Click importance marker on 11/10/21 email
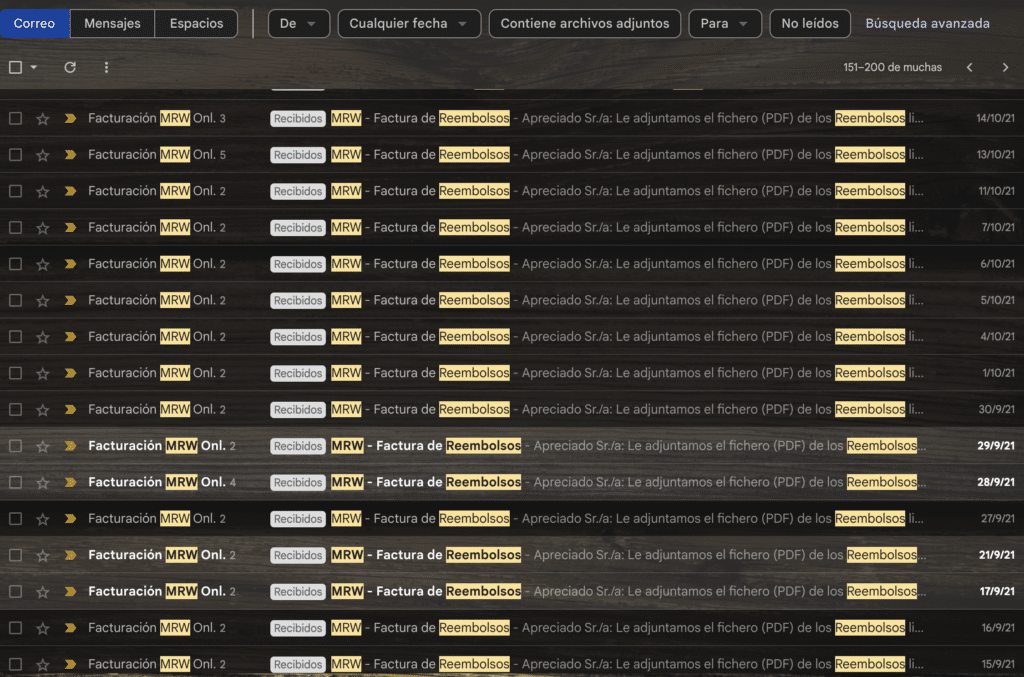The image size is (1024, 677). (x=70, y=191)
